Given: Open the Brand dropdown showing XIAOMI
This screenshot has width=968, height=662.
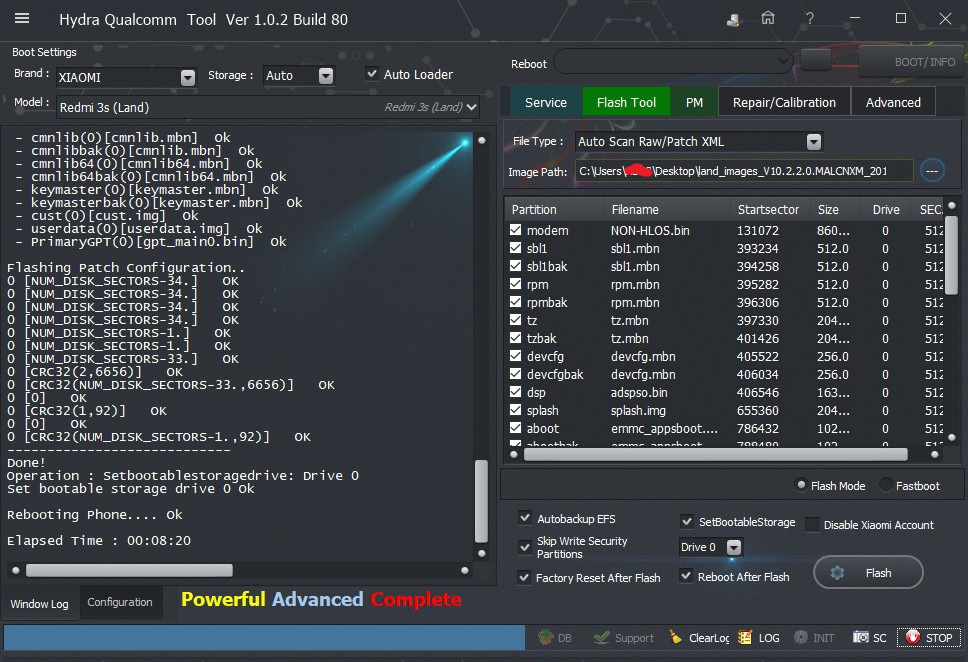Looking at the screenshot, I should click(x=127, y=77).
